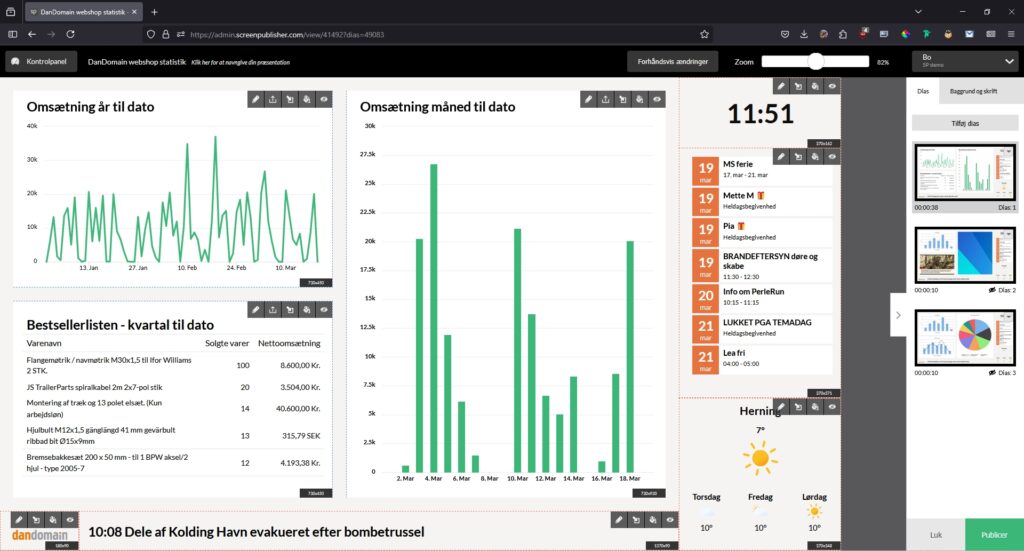1024x551 pixels.
Task: Open colour bucket for the clock widget
Action: 815,86
